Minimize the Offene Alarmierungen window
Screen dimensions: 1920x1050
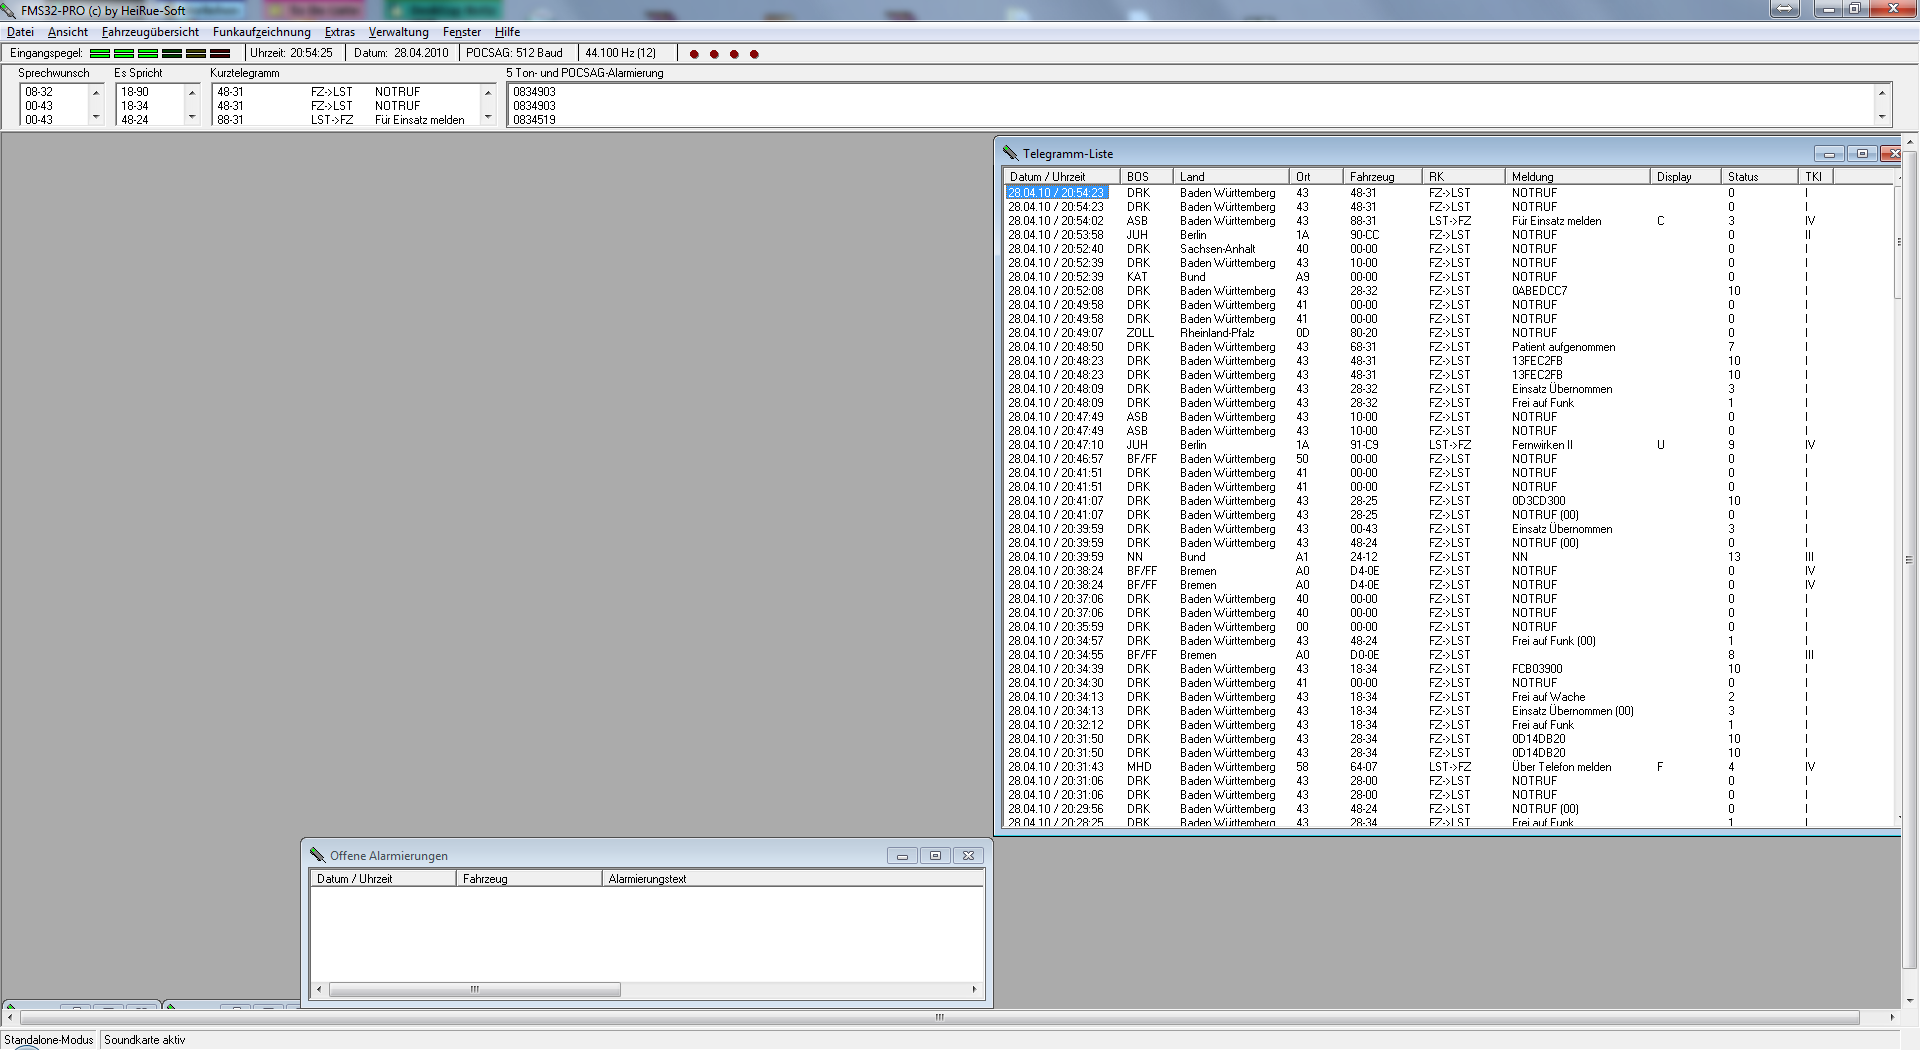[x=902, y=855]
